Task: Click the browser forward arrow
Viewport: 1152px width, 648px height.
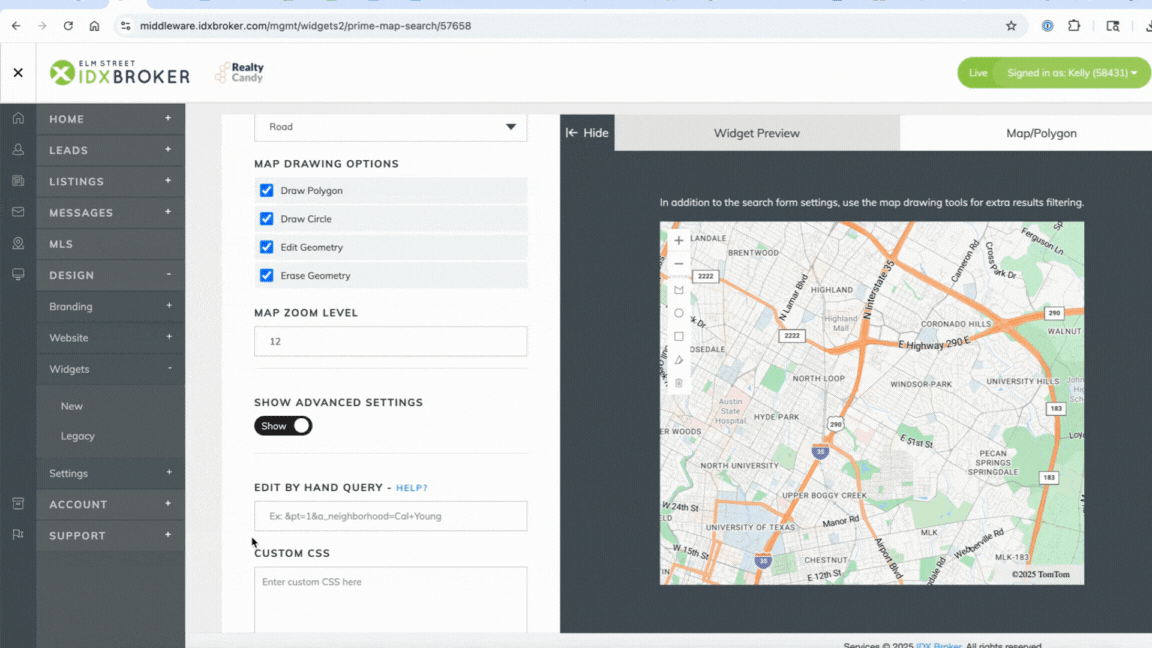Action: click(x=42, y=26)
